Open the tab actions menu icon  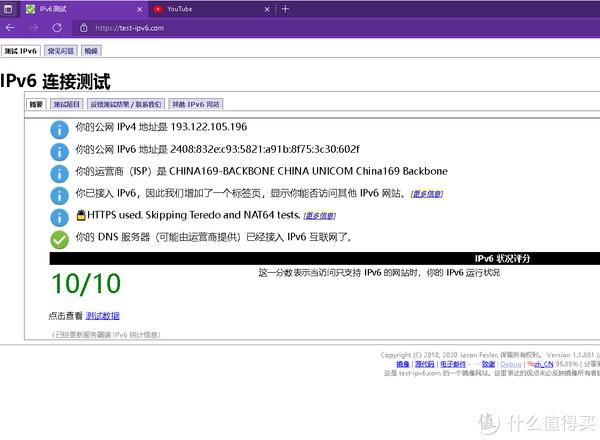click(x=8, y=9)
